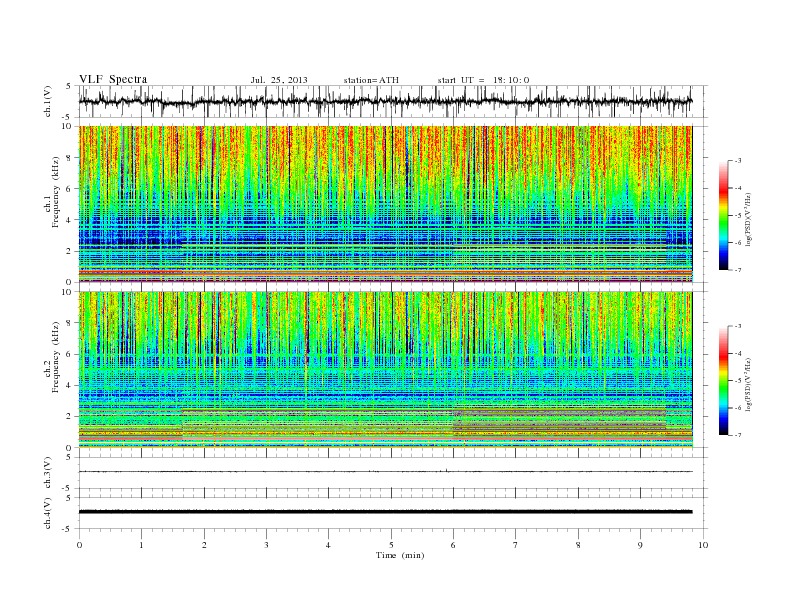The image size is (792, 612).
Task: Click the "1" tick on the time axis
Action: tap(141, 545)
